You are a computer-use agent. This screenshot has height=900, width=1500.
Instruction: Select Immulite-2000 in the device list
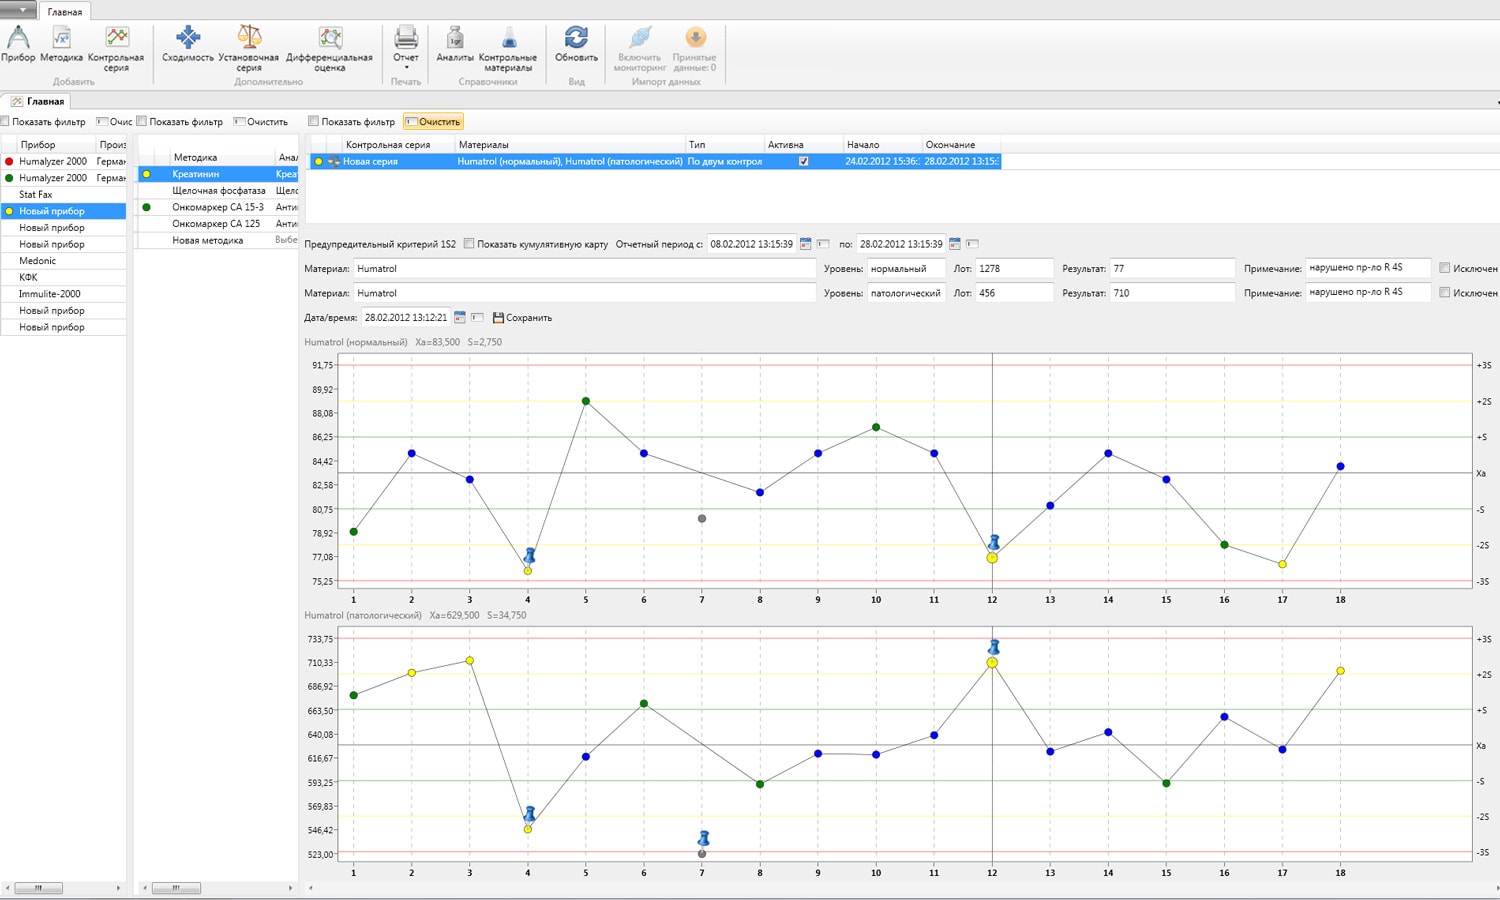pyautogui.click(x=63, y=294)
